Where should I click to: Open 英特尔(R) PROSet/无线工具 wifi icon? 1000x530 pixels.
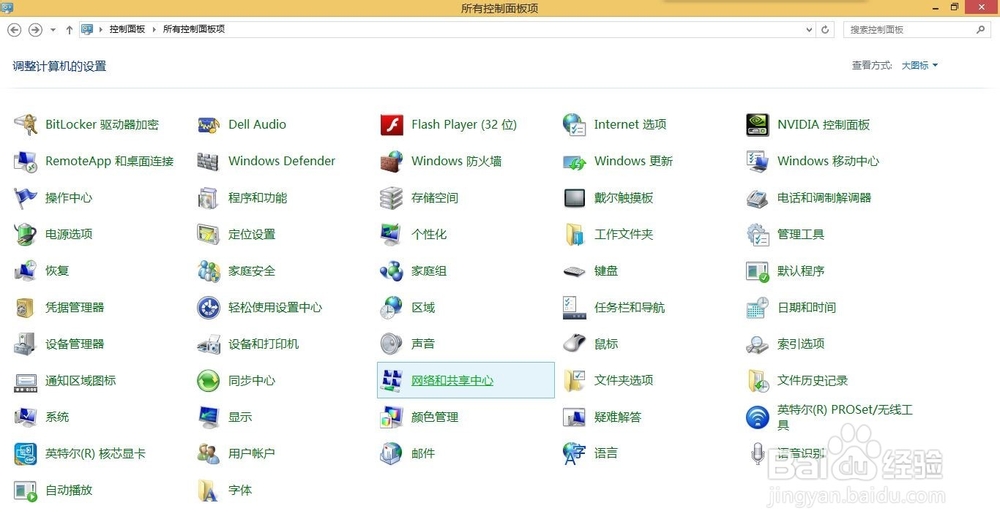[758, 417]
